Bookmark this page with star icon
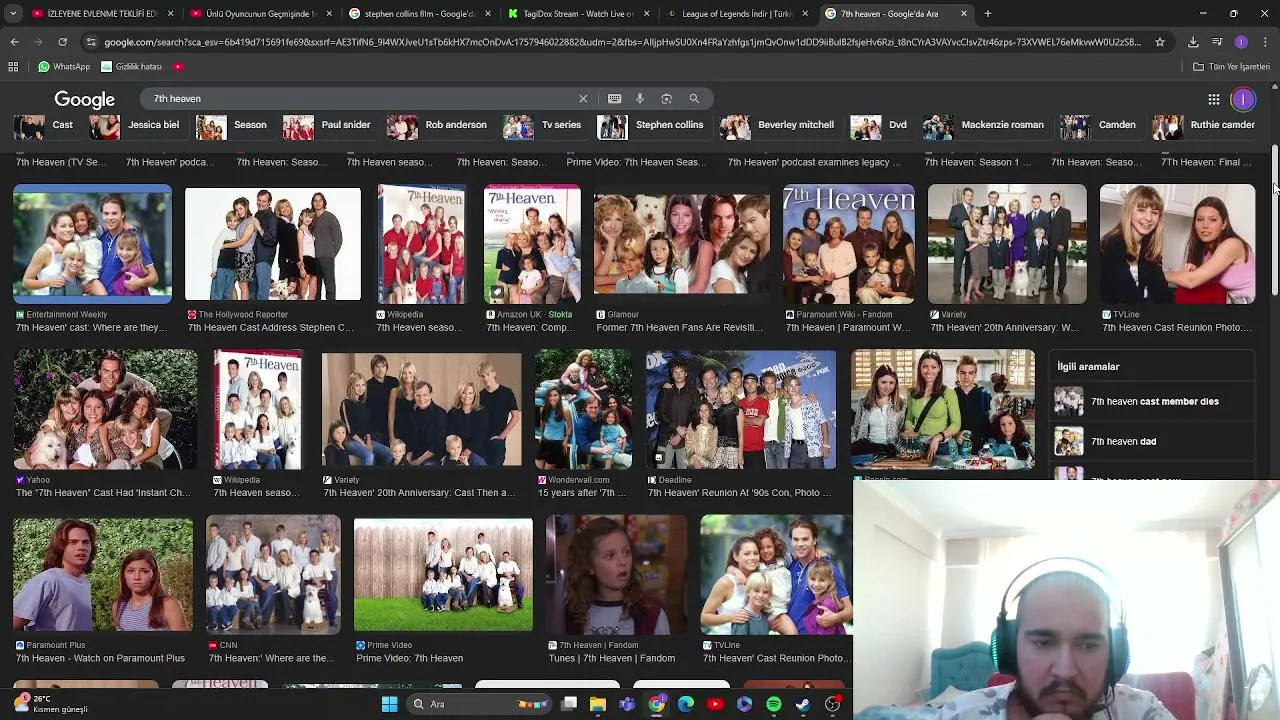The image size is (1280, 720). [x=1160, y=42]
